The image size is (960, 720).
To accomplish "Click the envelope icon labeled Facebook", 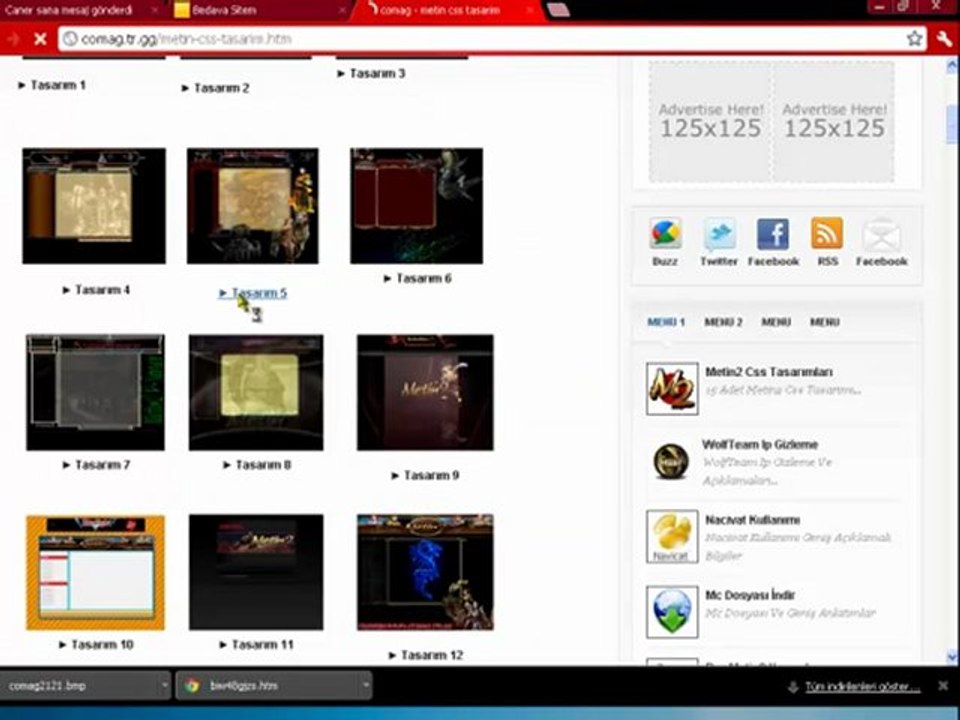I will click(882, 234).
